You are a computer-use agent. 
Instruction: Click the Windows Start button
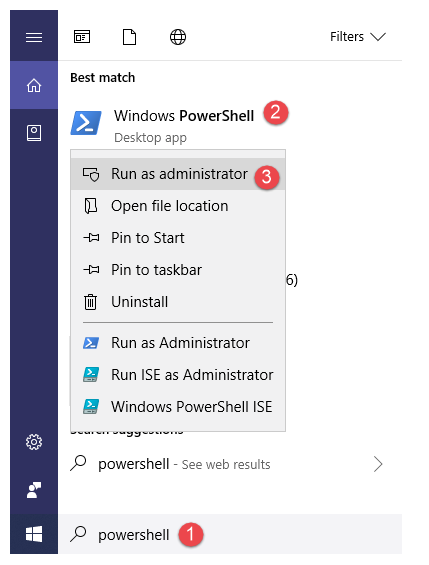click(x=34, y=534)
